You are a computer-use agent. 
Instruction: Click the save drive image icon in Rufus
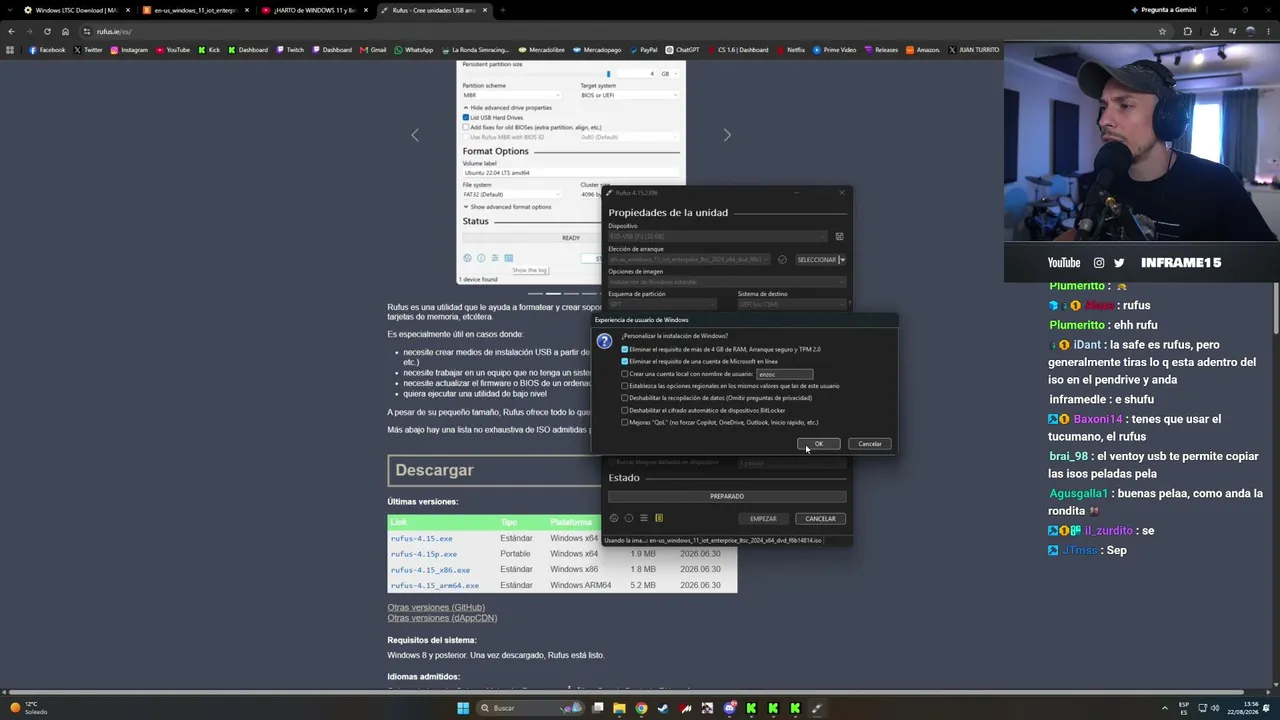839,237
